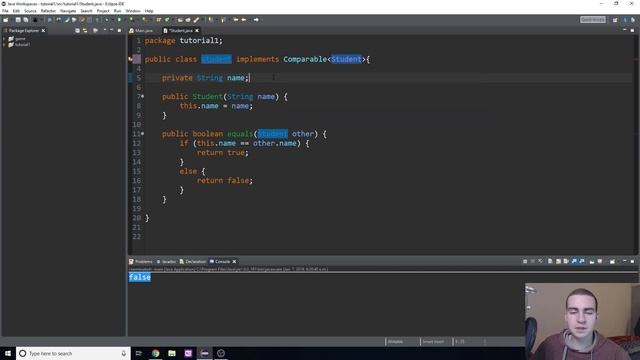Click the false output text in Console
640x360 pixels.
point(140,278)
